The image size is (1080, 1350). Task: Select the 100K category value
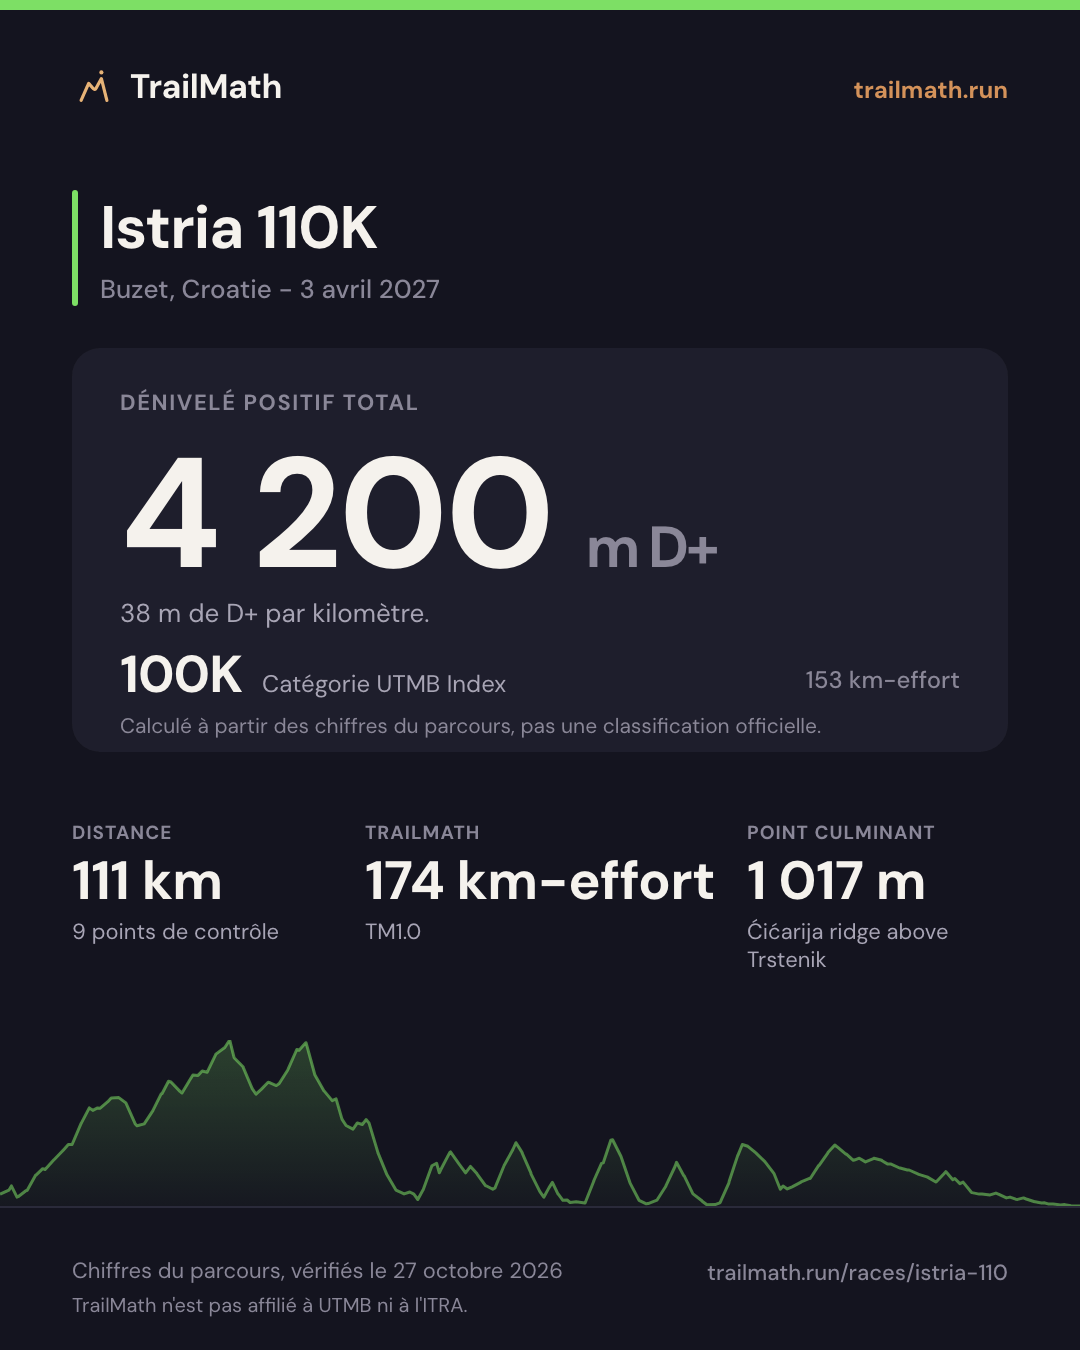click(181, 674)
